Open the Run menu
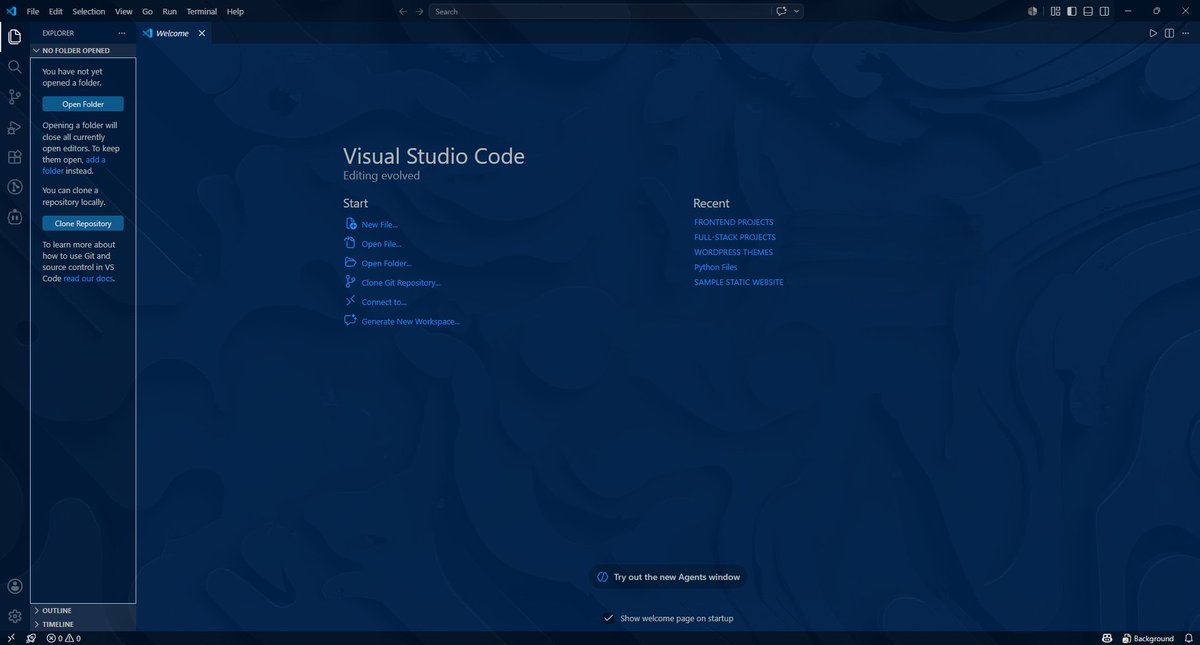The width and height of the screenshot is (1200, 645). pos(170,11)
